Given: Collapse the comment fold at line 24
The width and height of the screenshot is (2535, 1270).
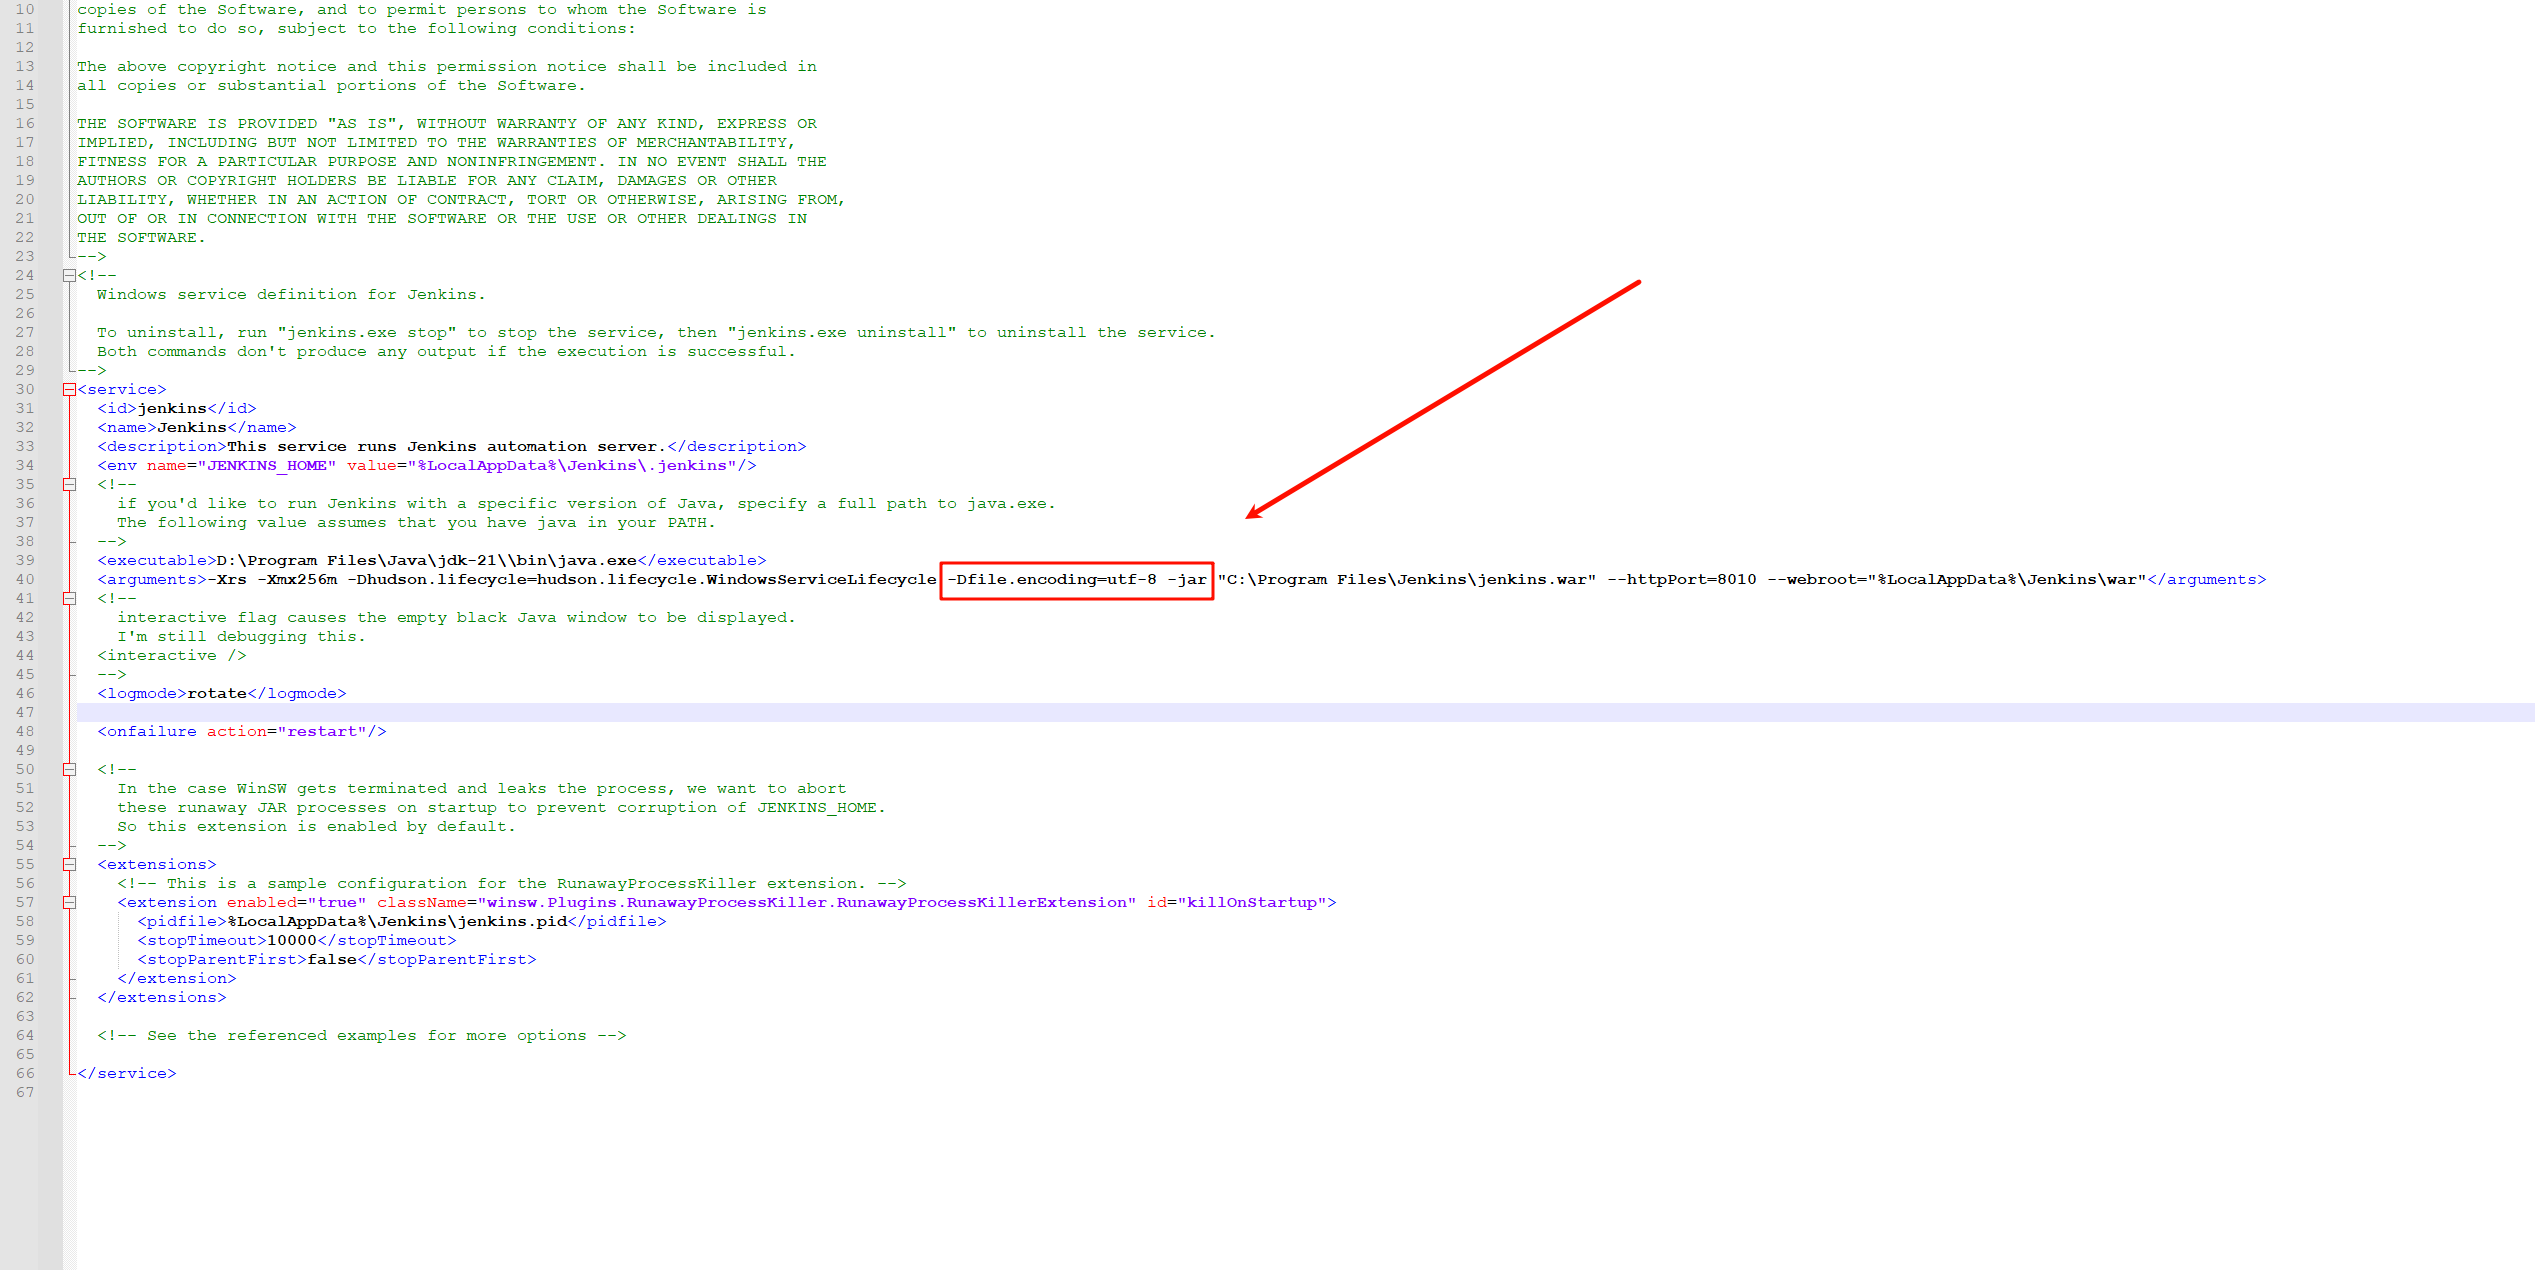Looking at the screenshot, I should point(69,276).
